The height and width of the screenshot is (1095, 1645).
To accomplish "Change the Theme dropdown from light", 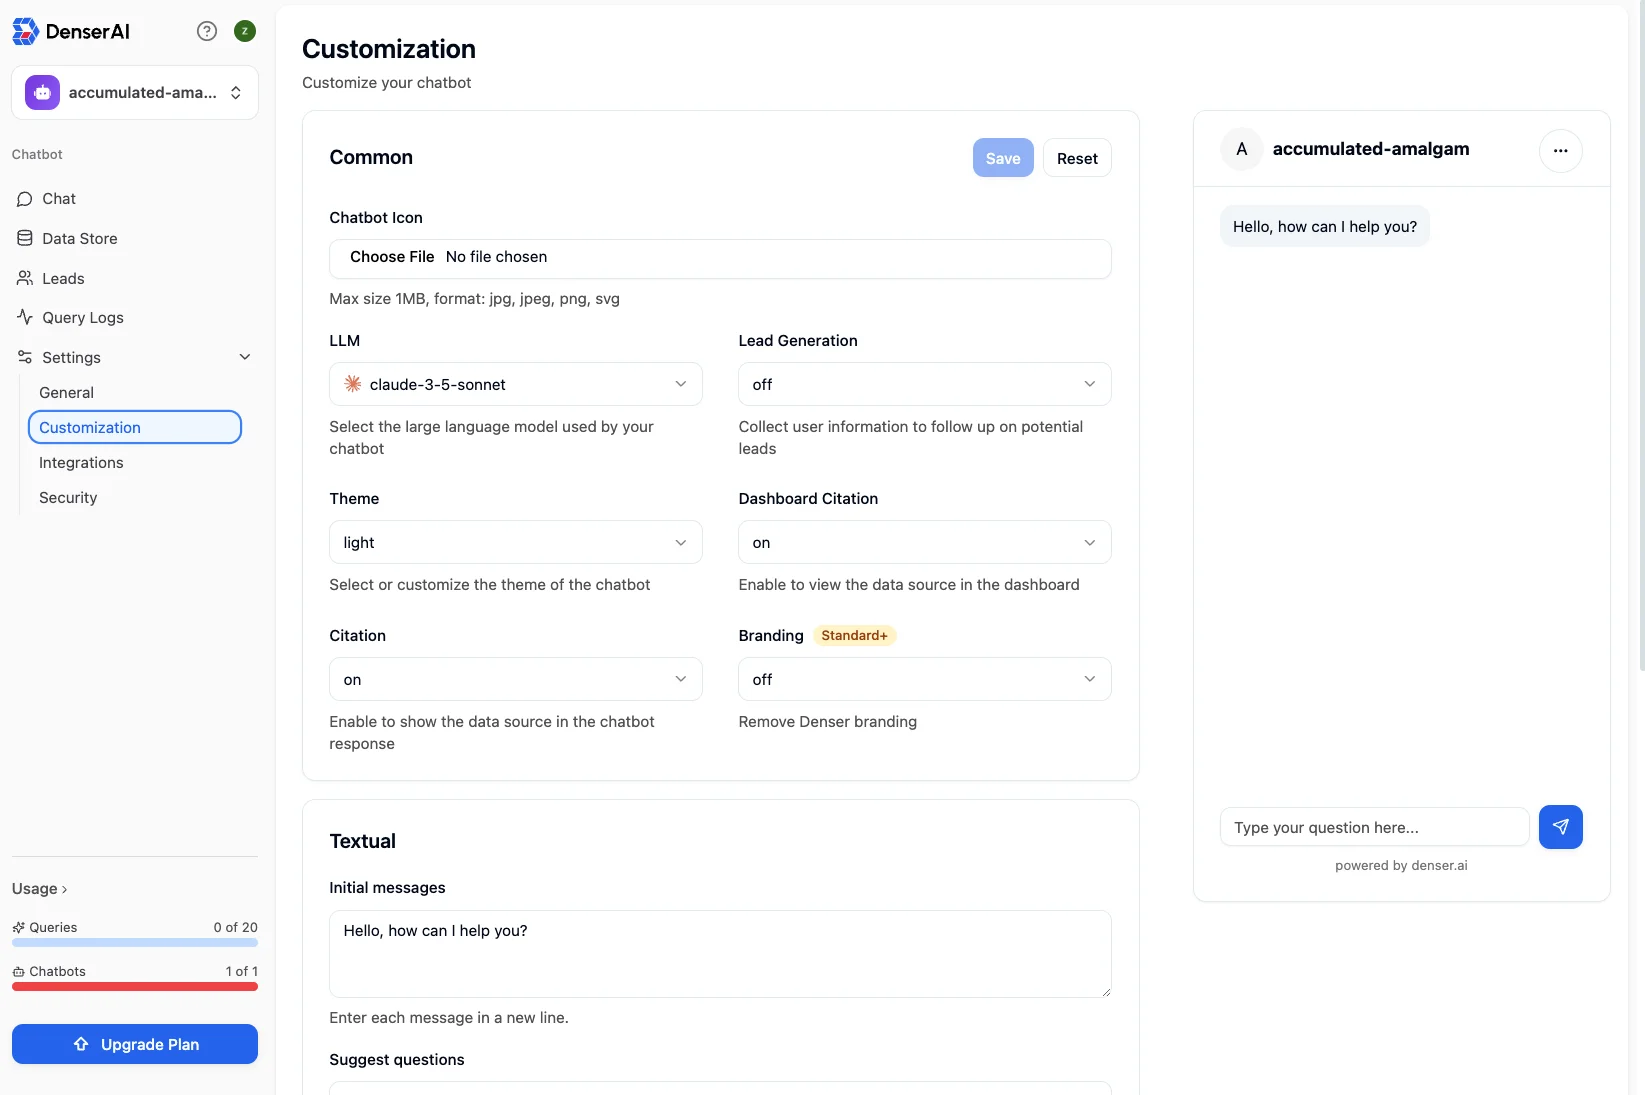I will point(515,542).
